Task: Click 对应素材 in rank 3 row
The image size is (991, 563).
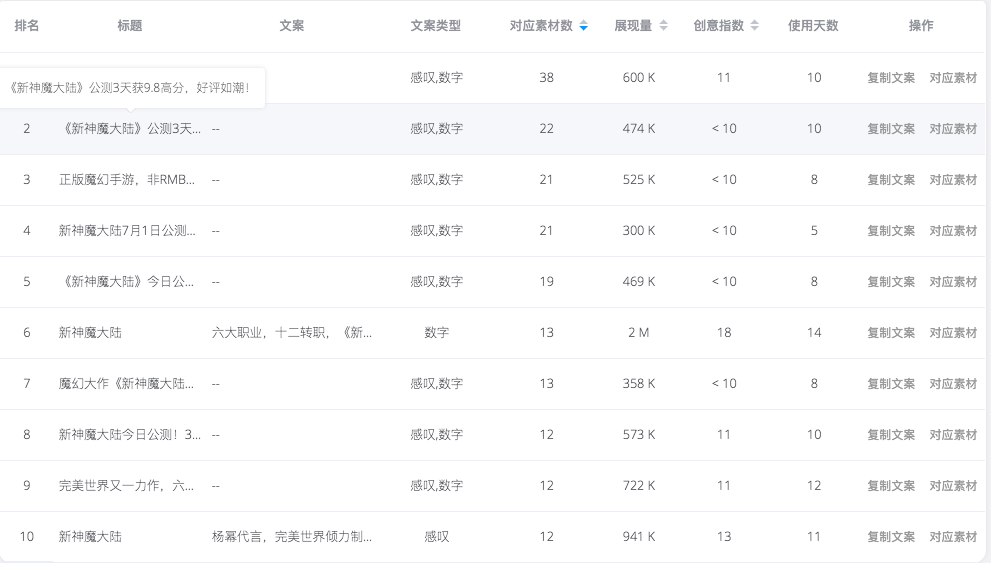Action: [953, 180]
